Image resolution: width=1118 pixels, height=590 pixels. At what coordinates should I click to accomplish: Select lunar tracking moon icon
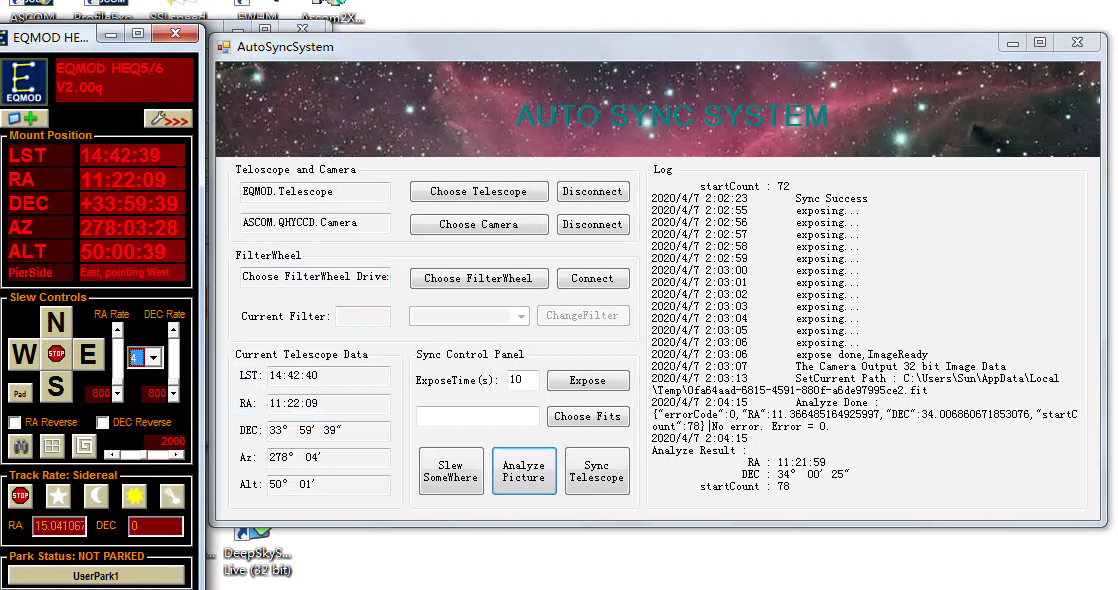pos(96,495)
